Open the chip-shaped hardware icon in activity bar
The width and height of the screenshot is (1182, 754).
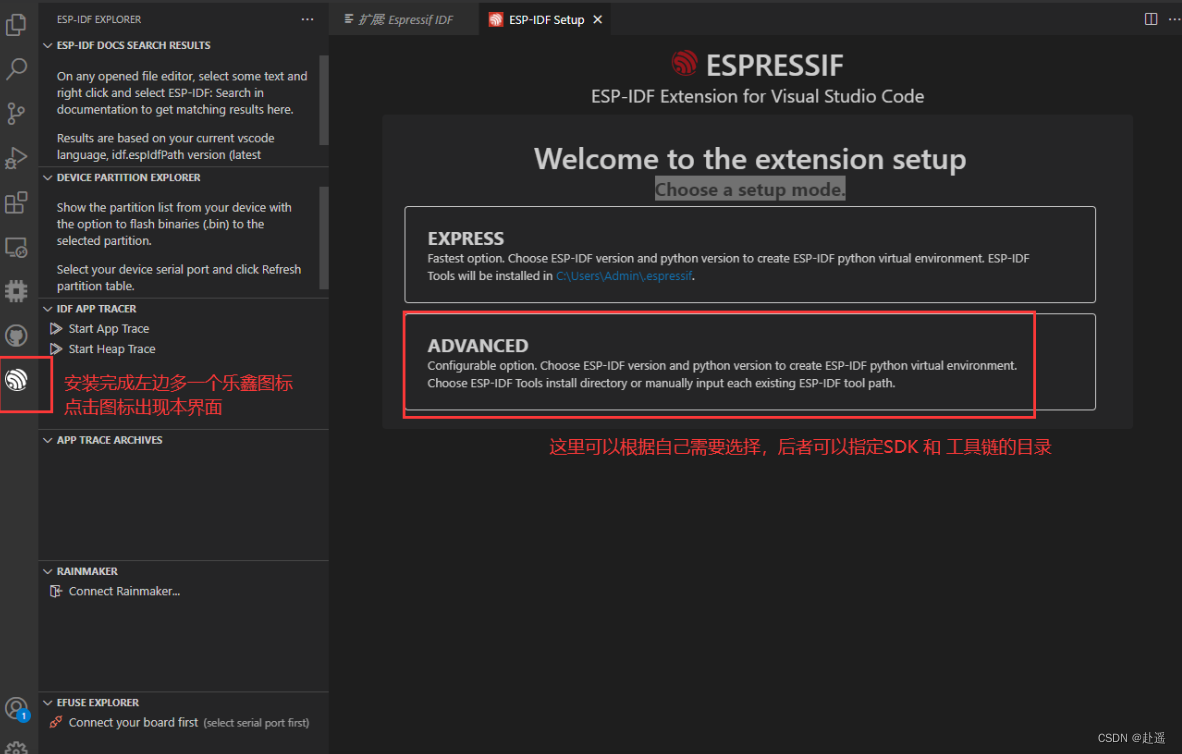pyautogui.click(x=16, y=291)
